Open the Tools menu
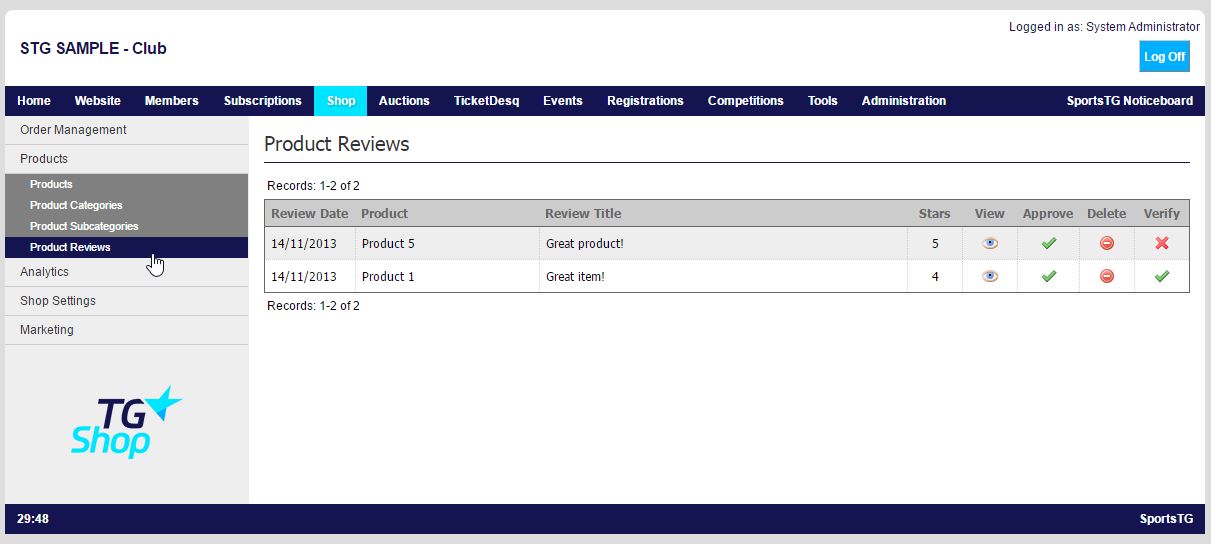 tap(823, 101)
